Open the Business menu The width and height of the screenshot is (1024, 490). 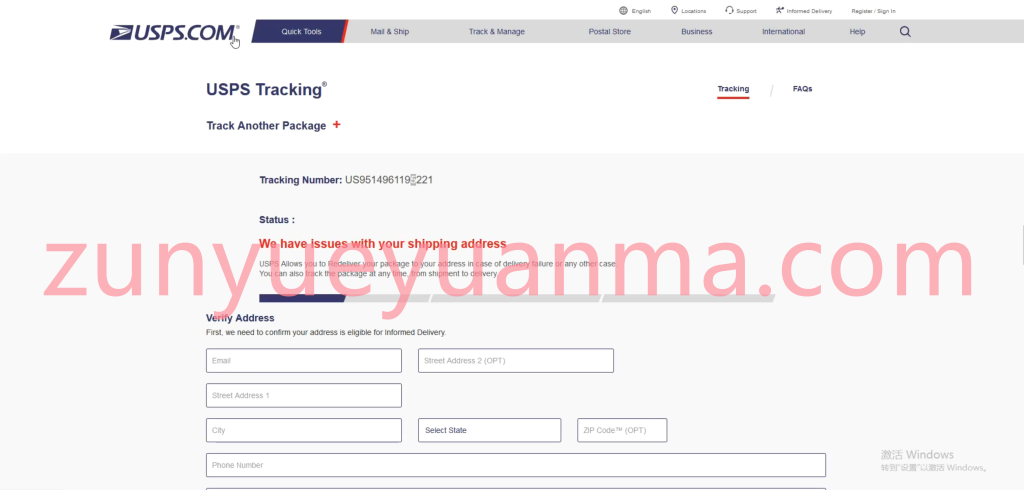coord(697,31)
